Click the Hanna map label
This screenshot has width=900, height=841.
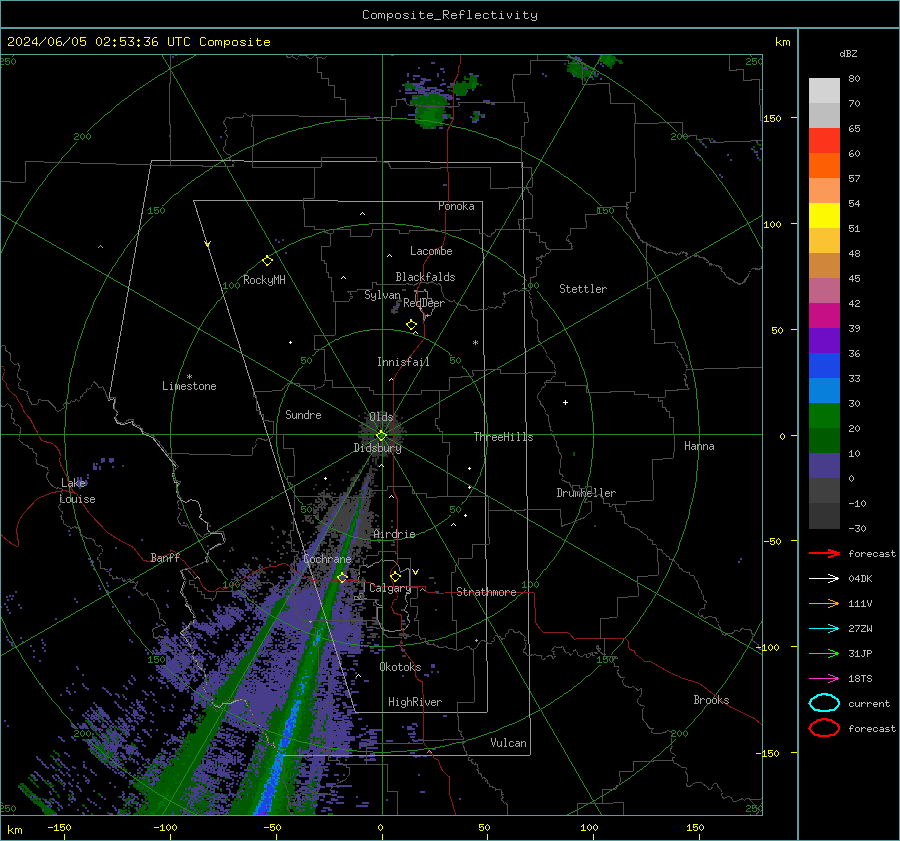(x=699, y=446)
